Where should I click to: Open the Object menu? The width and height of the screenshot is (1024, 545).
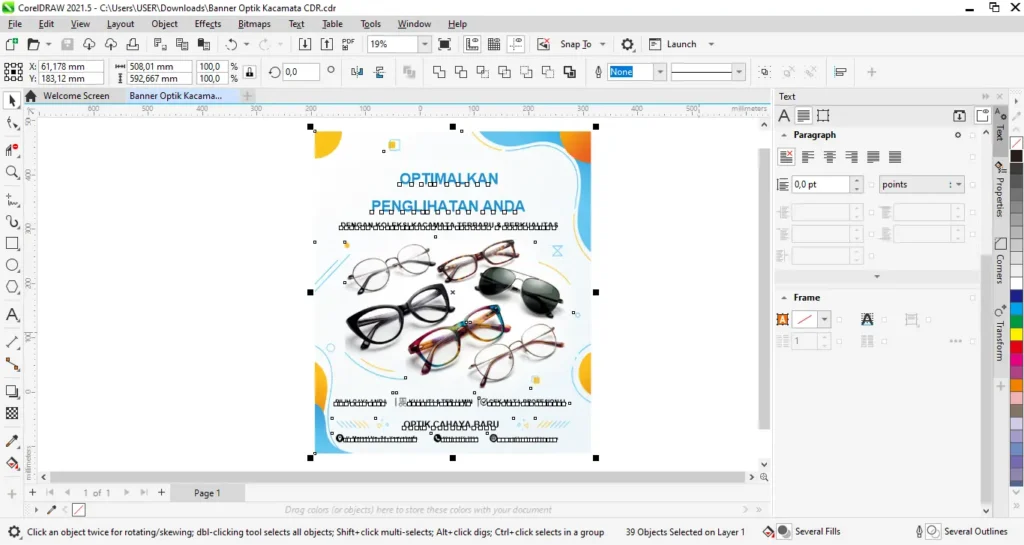165,24
